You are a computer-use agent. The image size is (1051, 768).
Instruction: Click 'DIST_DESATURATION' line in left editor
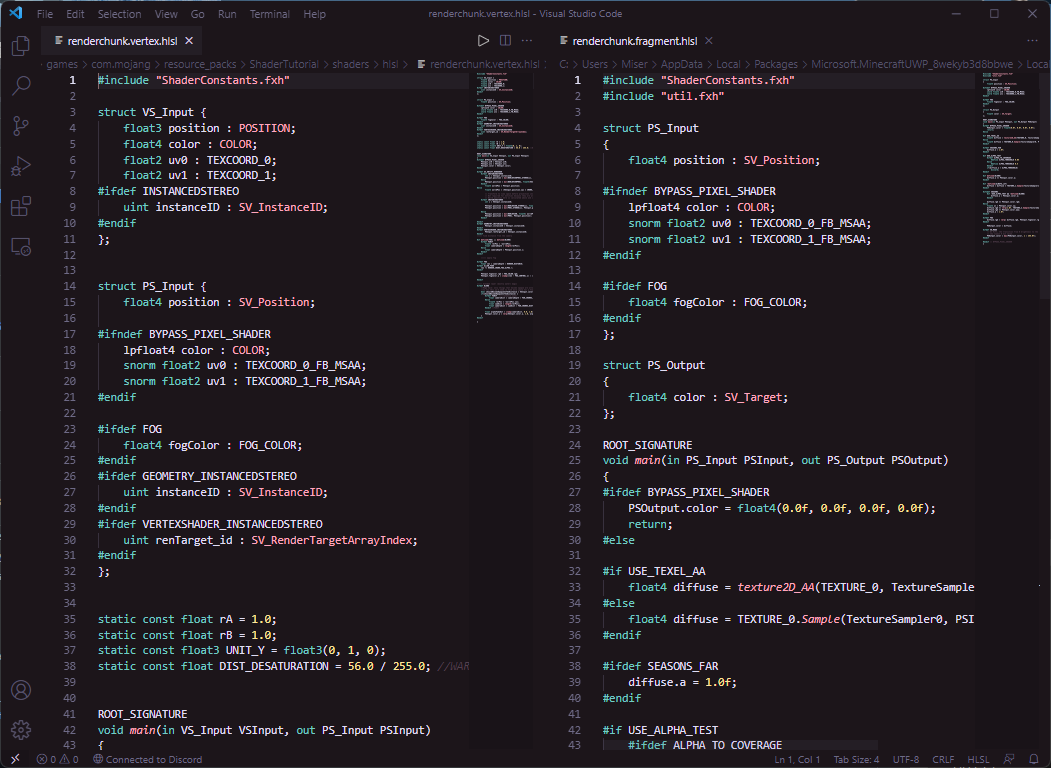pos(283,666)
